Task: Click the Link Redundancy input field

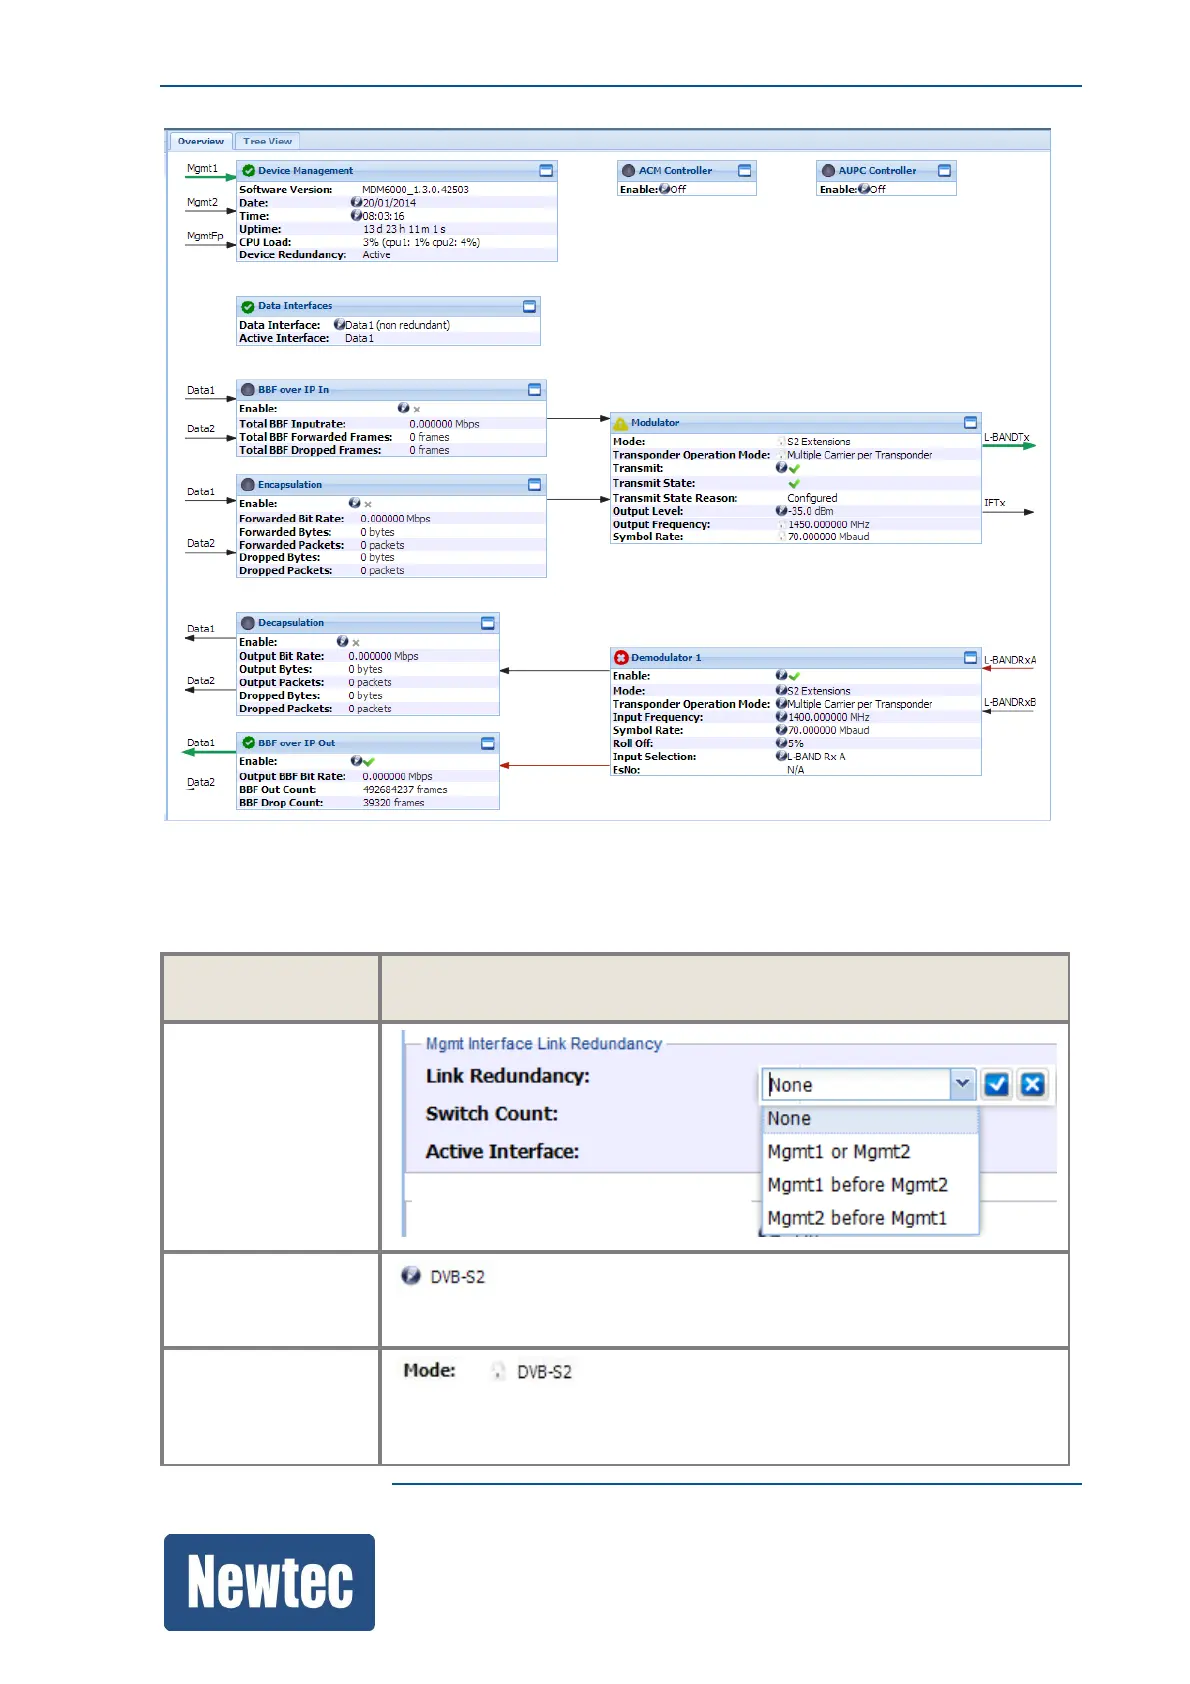Action: tap(857, 1085)
